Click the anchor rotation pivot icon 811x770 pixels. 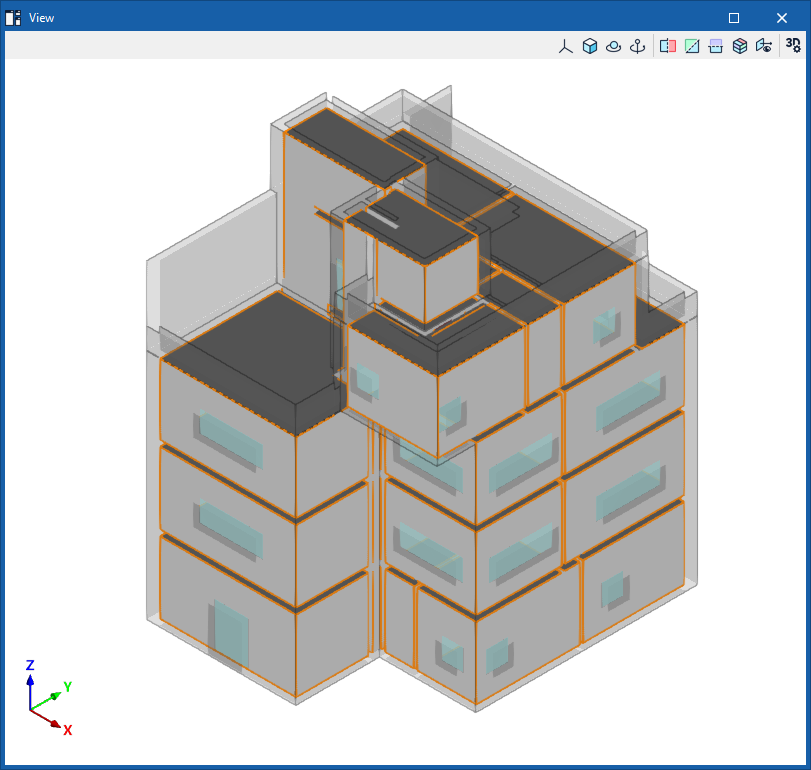click(x=637, y=47)
